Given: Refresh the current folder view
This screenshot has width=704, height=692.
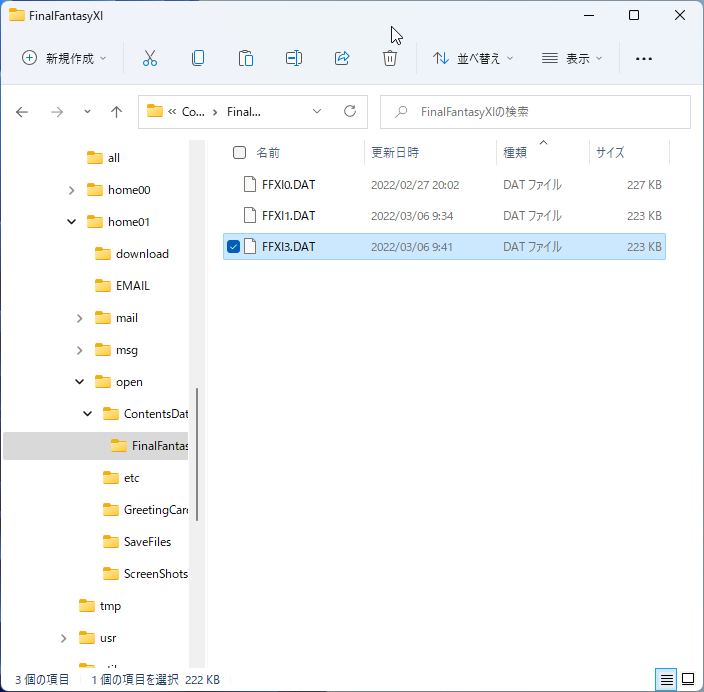Looking at the screenshot, I should (x=349, y=112).
